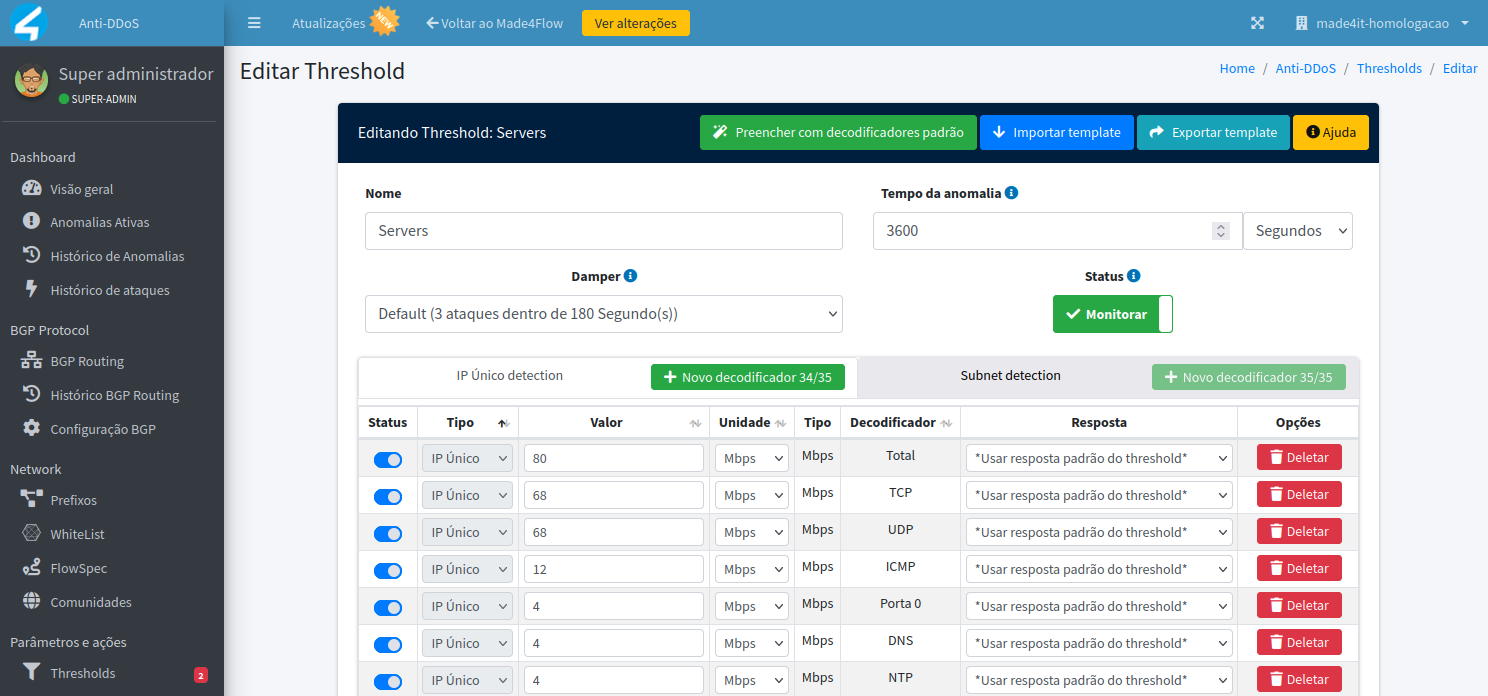Click the stepper arrows in Tempo da anomalia field
This screenshot has width=1488, height=696.
click(1220, 231)
